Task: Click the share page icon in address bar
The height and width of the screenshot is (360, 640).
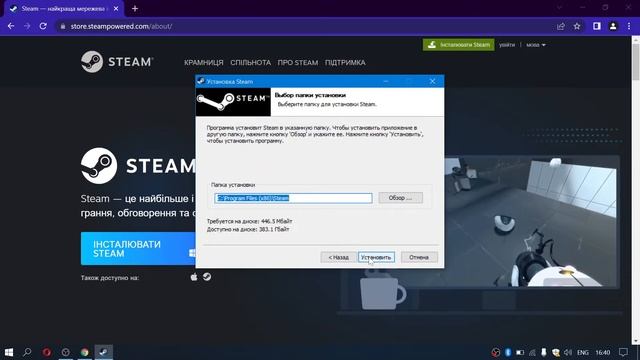Action: (560, 26)
